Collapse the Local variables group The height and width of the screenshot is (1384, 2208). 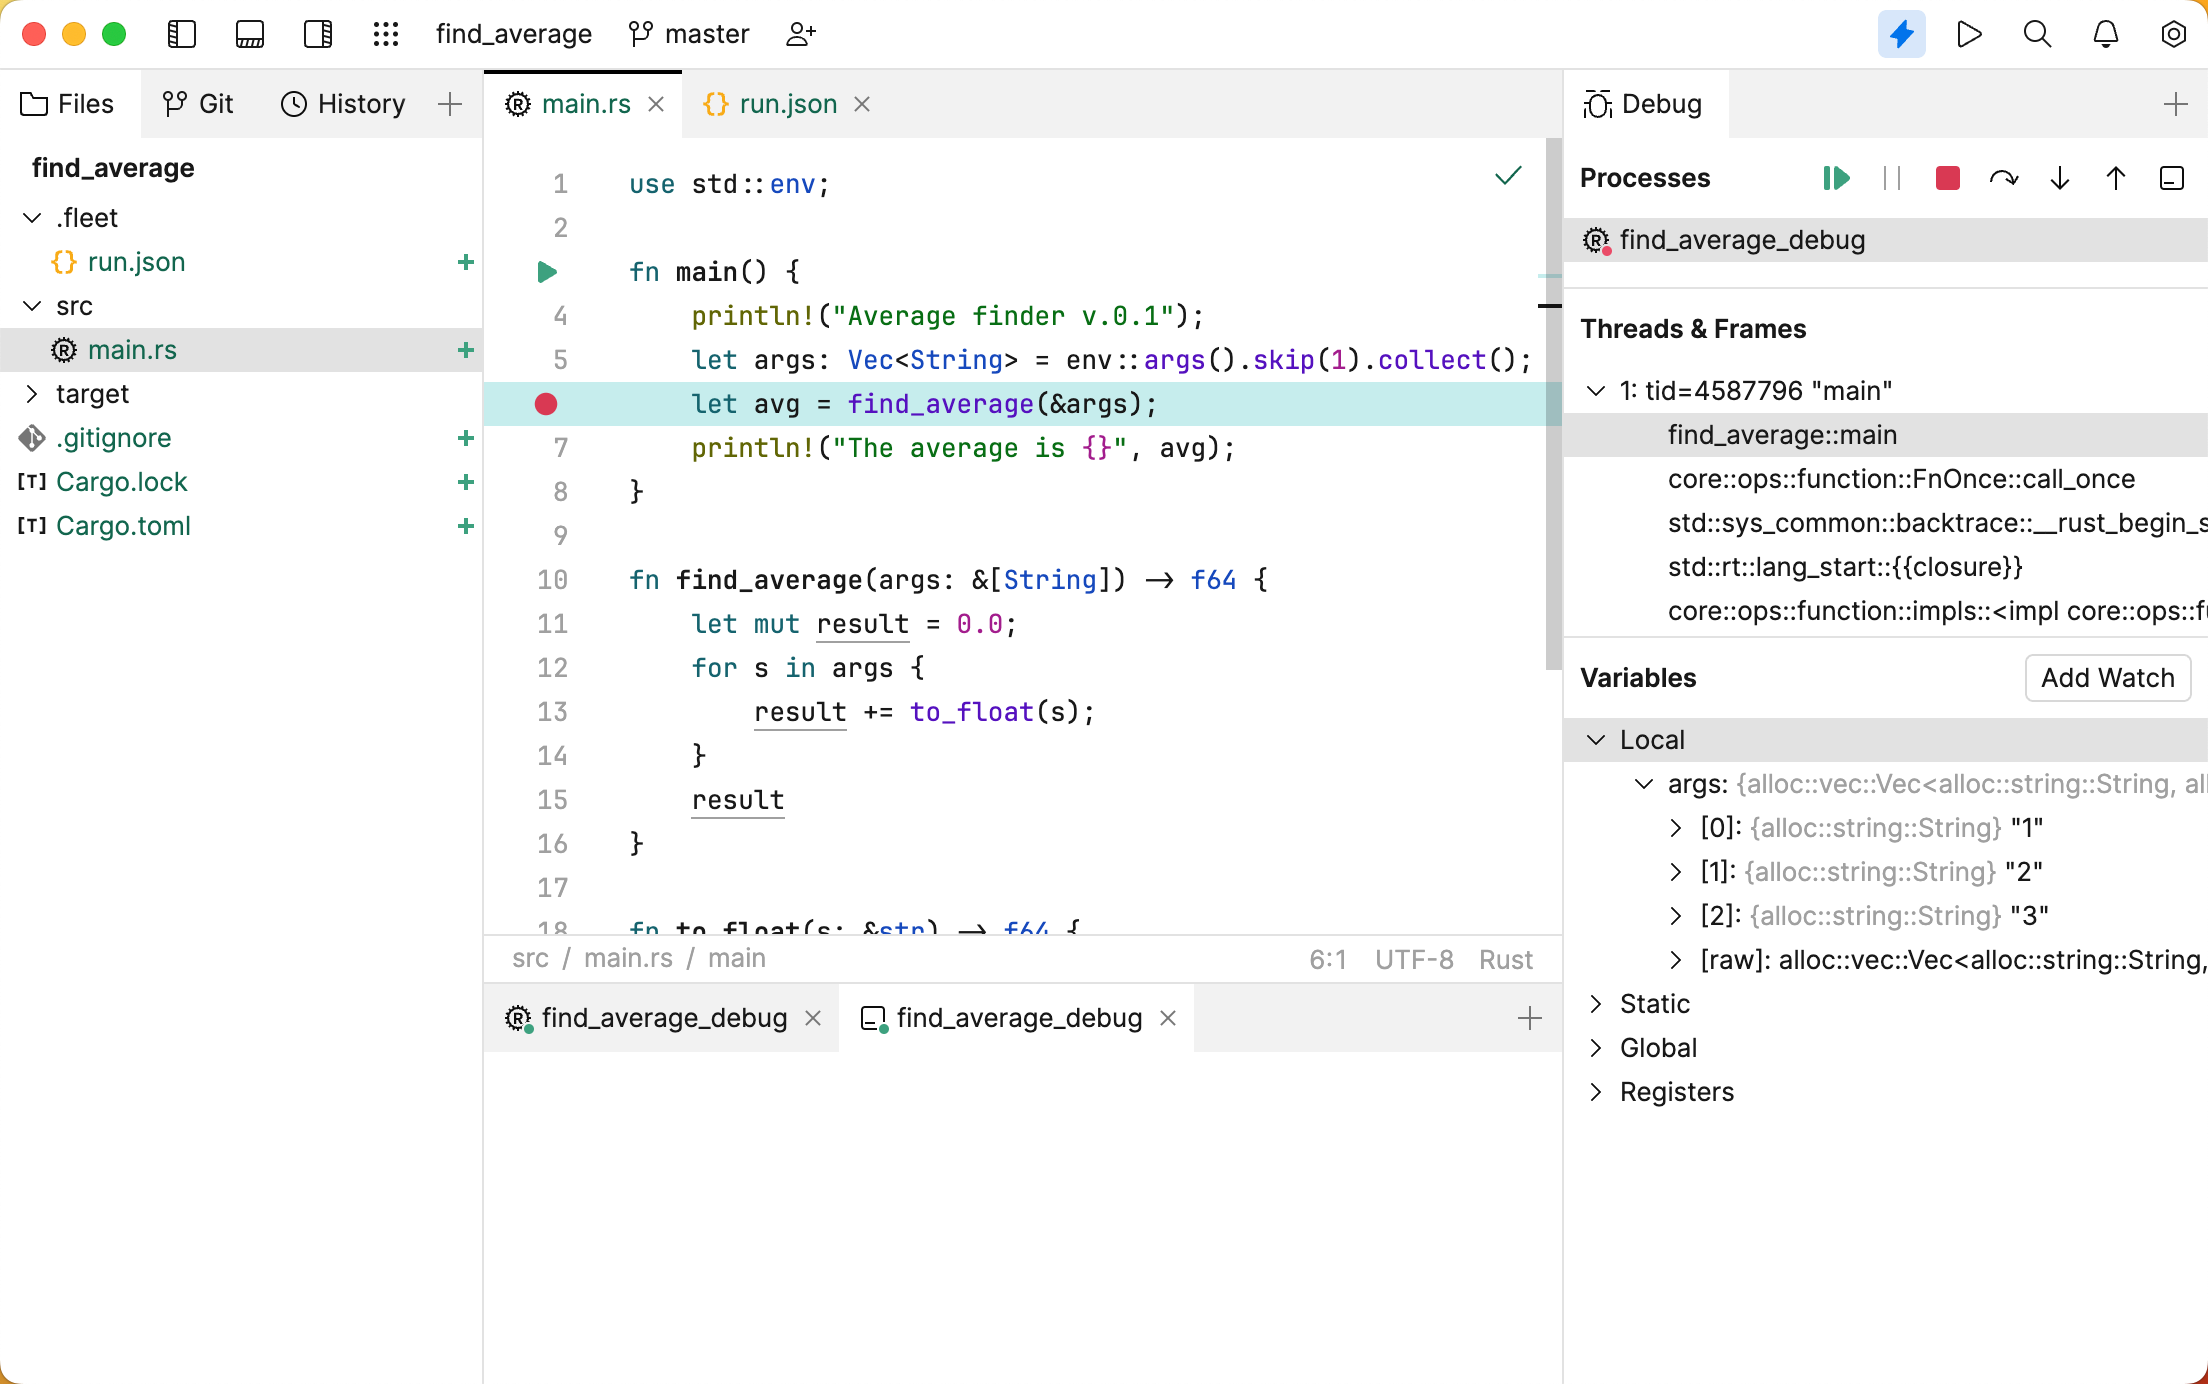(x=1597, y=740)
